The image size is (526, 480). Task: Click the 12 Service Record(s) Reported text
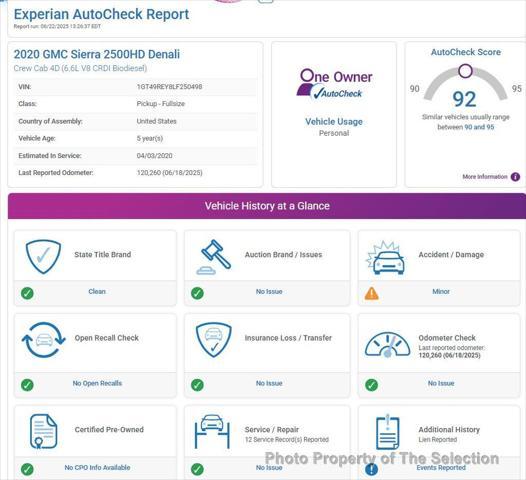click(x=287, y=439)
